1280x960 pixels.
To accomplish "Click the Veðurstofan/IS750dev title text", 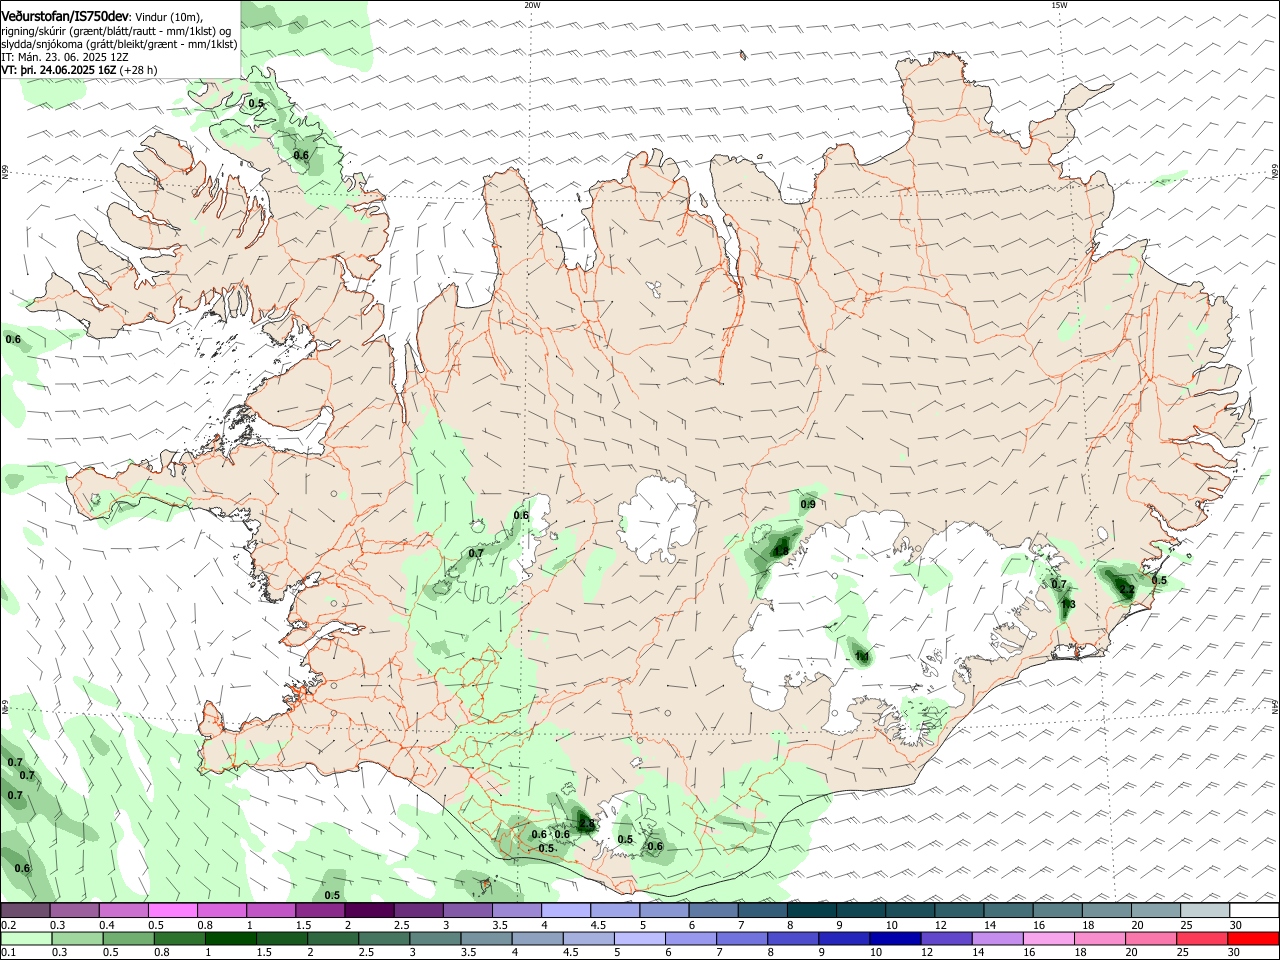I will (x=65, y=16).
